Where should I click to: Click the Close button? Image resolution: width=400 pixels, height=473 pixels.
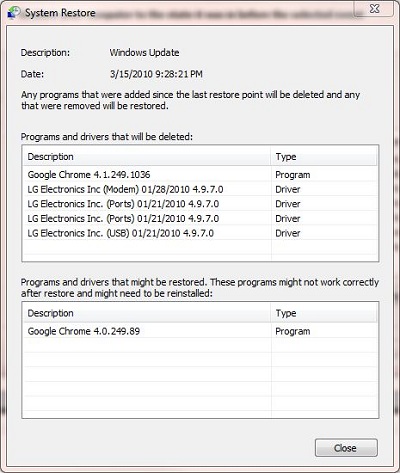tap(346, 448)
